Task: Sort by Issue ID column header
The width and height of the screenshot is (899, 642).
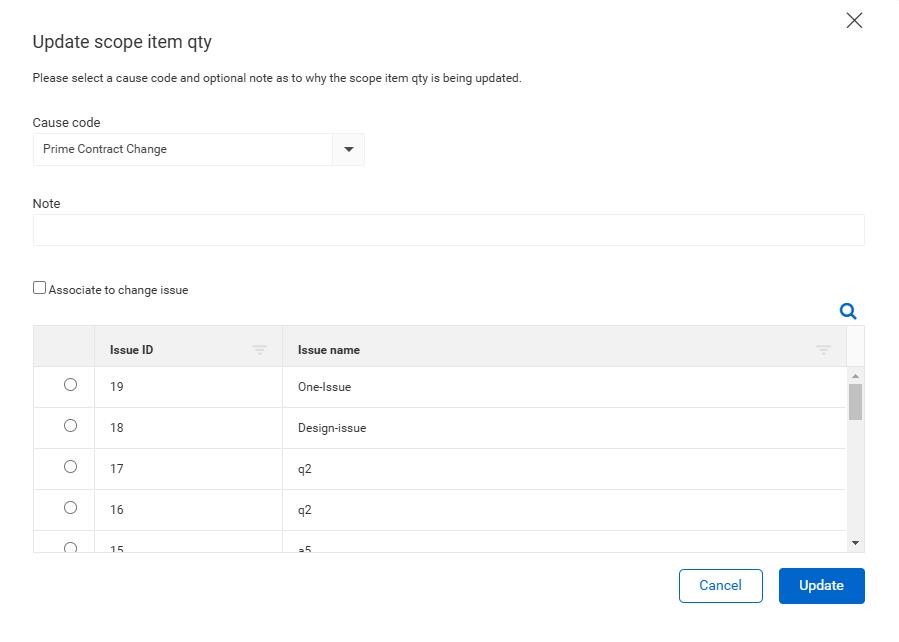Action: coord(132,350)
